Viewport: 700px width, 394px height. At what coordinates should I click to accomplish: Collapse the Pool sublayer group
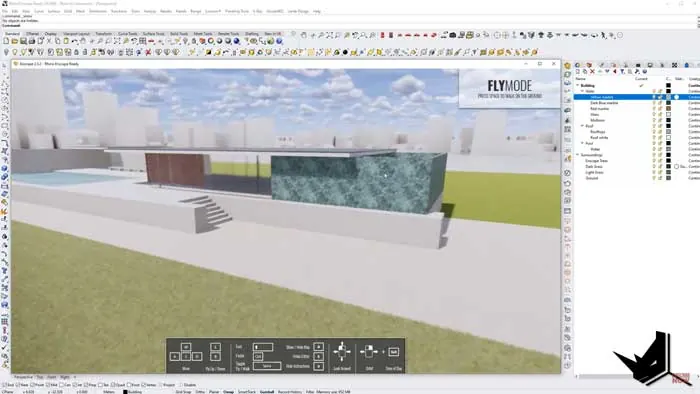coord(582,143)
